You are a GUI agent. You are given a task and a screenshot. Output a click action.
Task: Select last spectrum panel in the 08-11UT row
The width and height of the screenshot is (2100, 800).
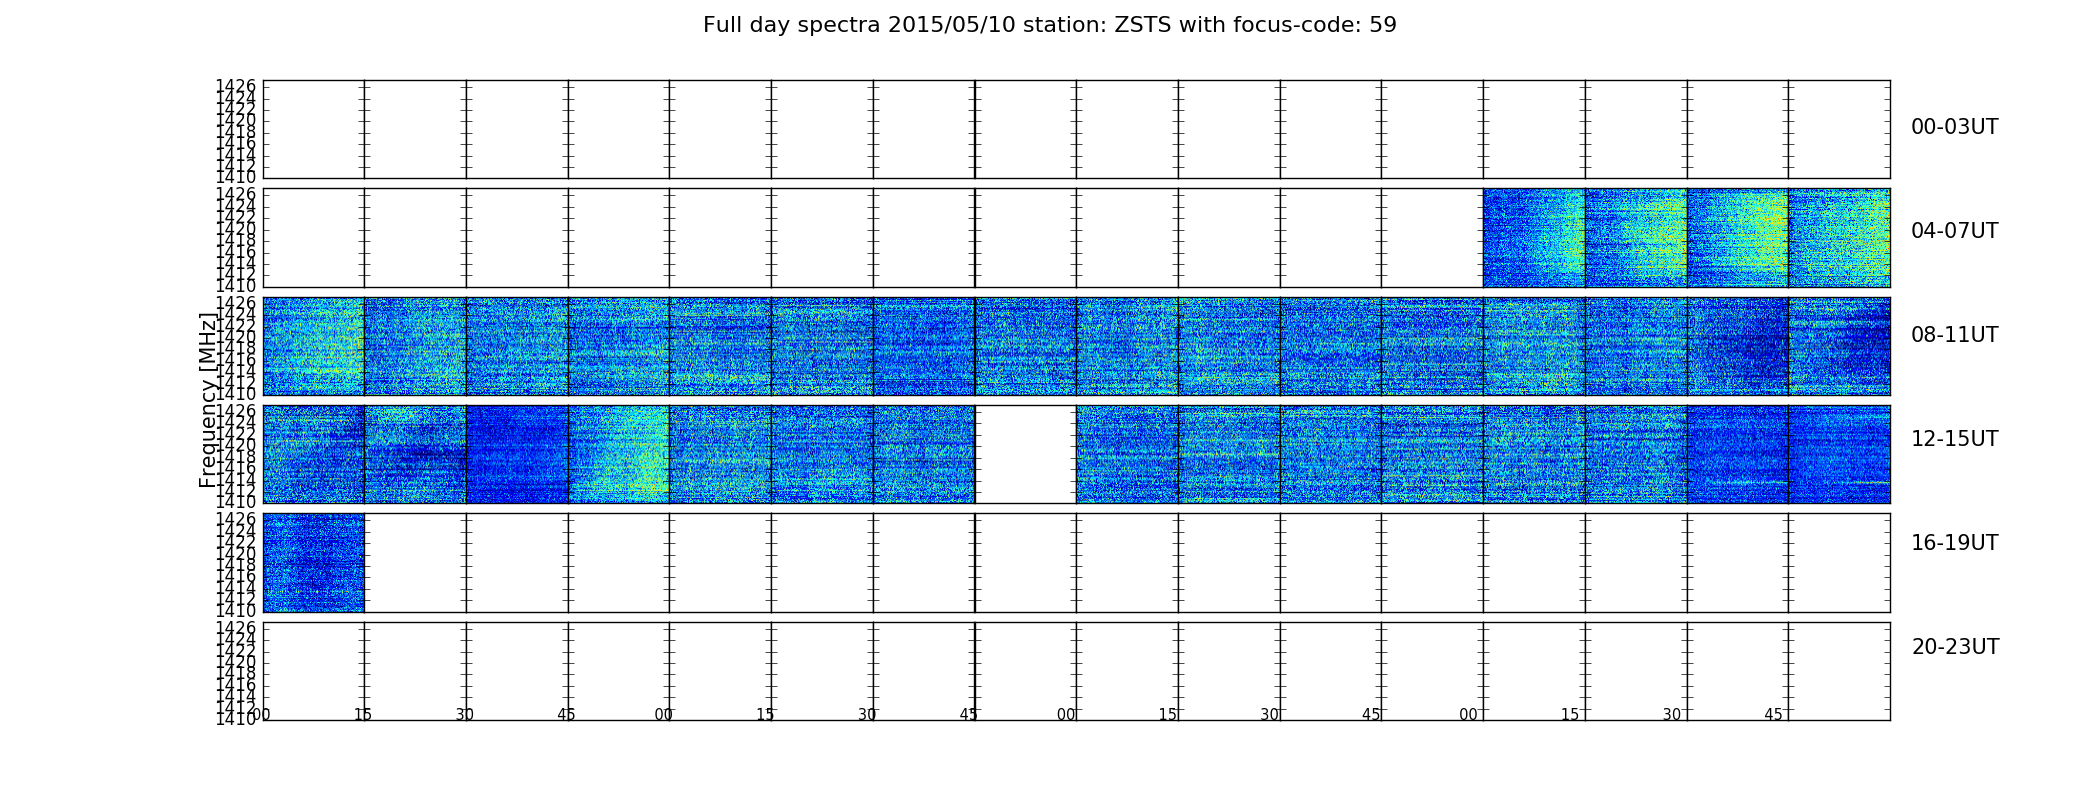coord(1839,346)
